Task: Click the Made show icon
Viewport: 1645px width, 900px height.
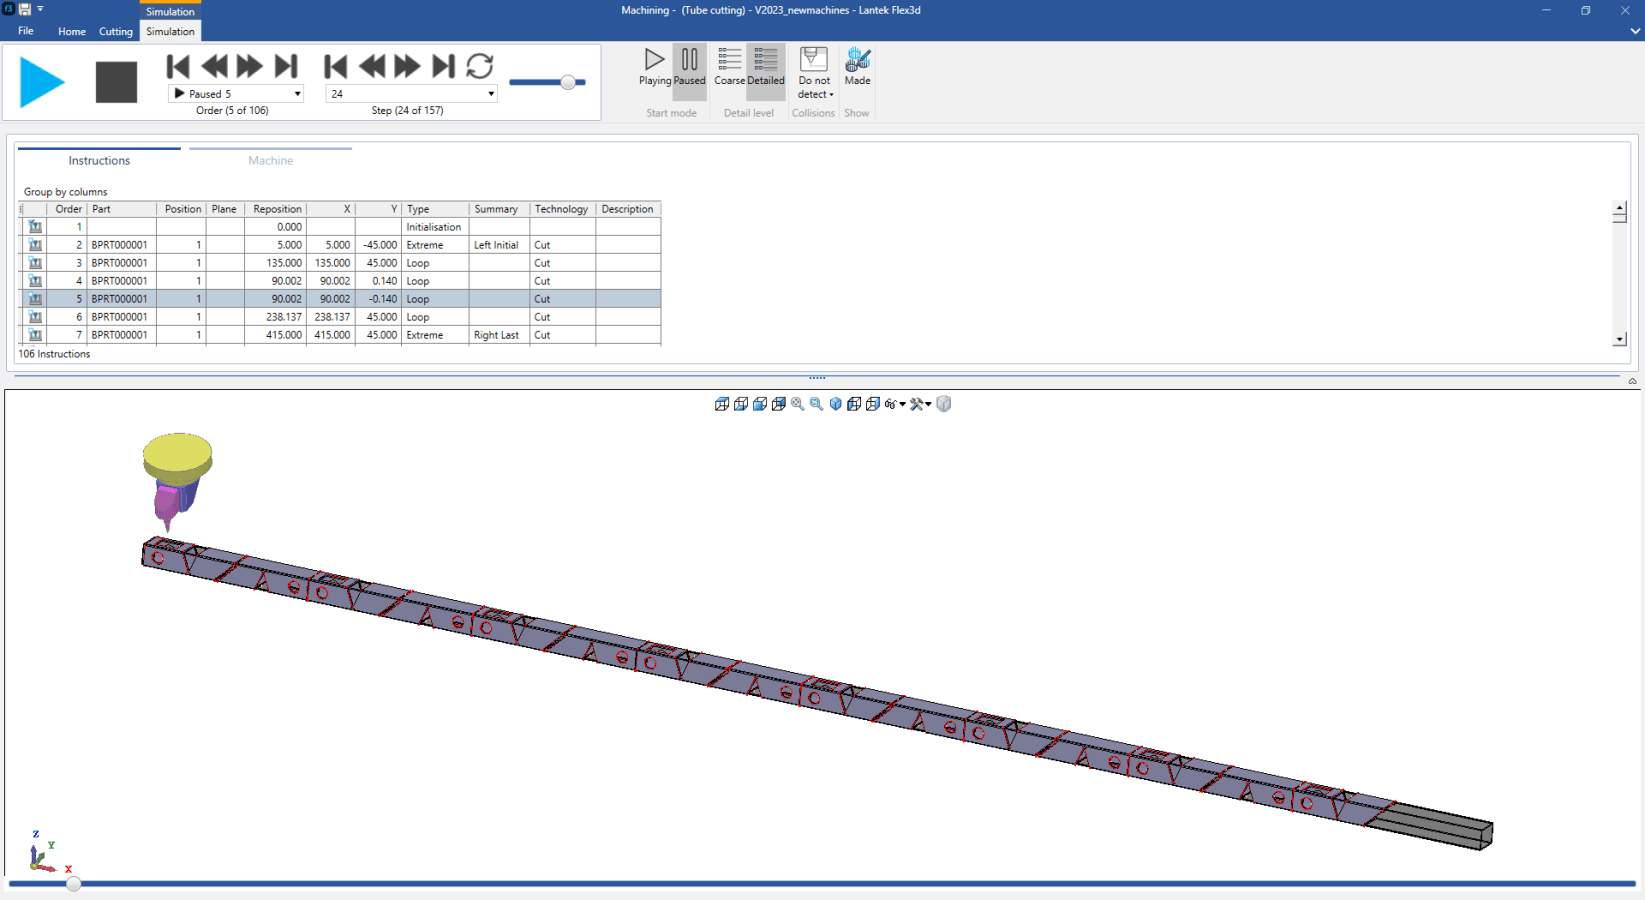Action: click(857, 67)
